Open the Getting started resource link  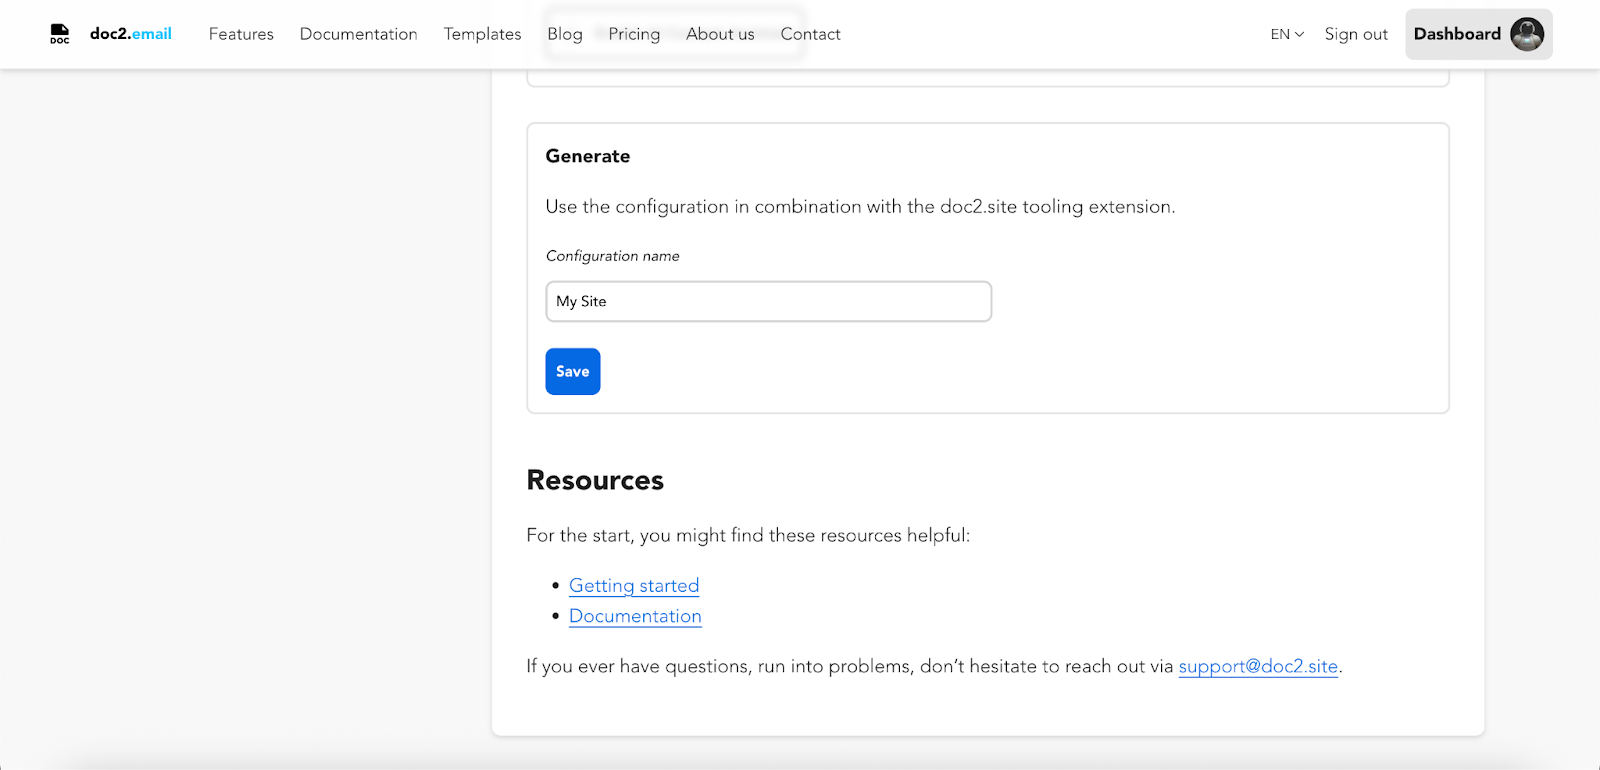click(634, 586)
